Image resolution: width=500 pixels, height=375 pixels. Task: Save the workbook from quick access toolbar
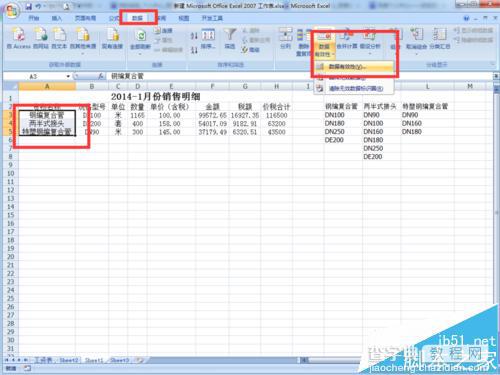[x=29, y=6]
